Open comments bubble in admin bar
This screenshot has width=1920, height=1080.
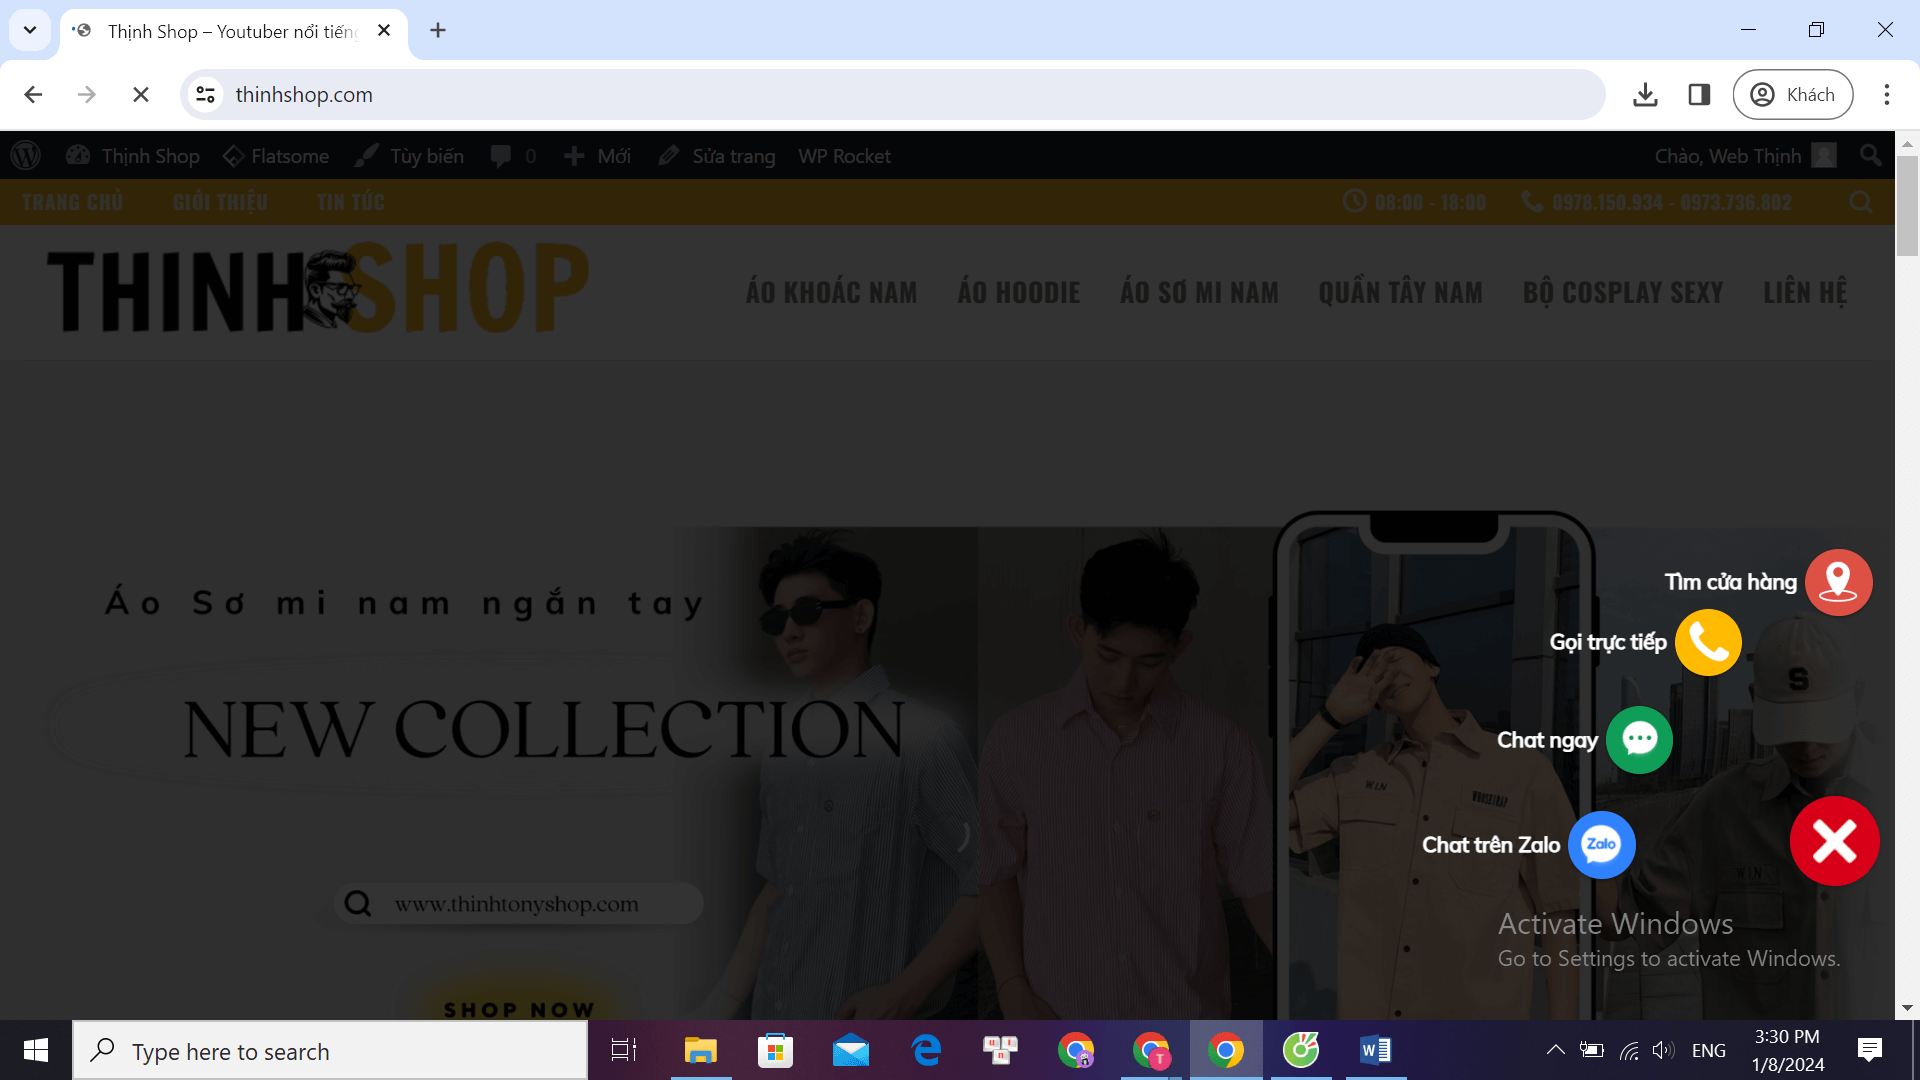click(x=513, y=156)
